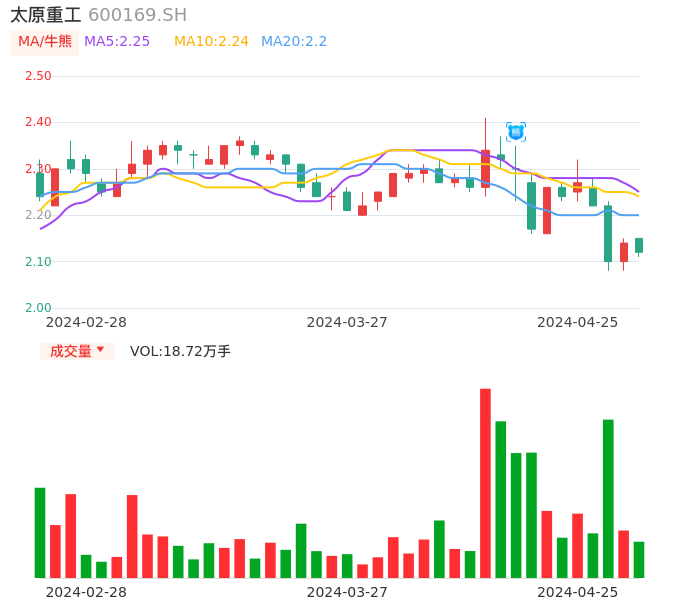The width and height of the screenshot is (686, 606).
Task: Select the rightmost green volume bar
Action: click(639, 559)
